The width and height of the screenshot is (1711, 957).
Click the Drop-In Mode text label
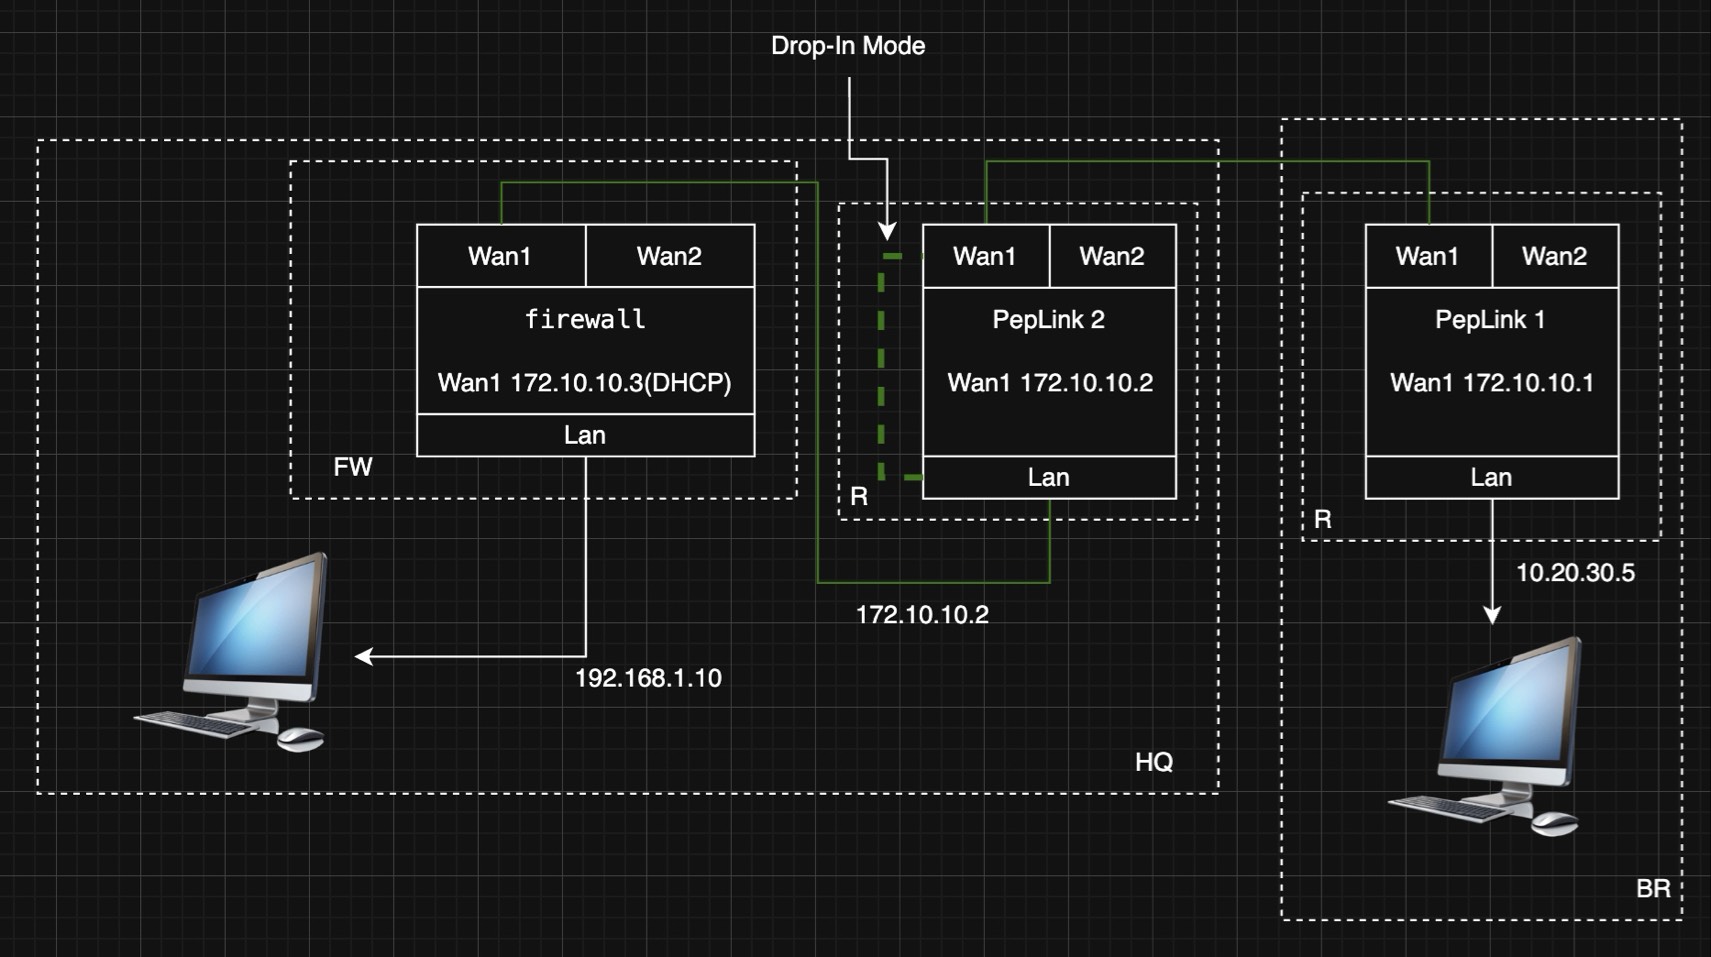847,46
